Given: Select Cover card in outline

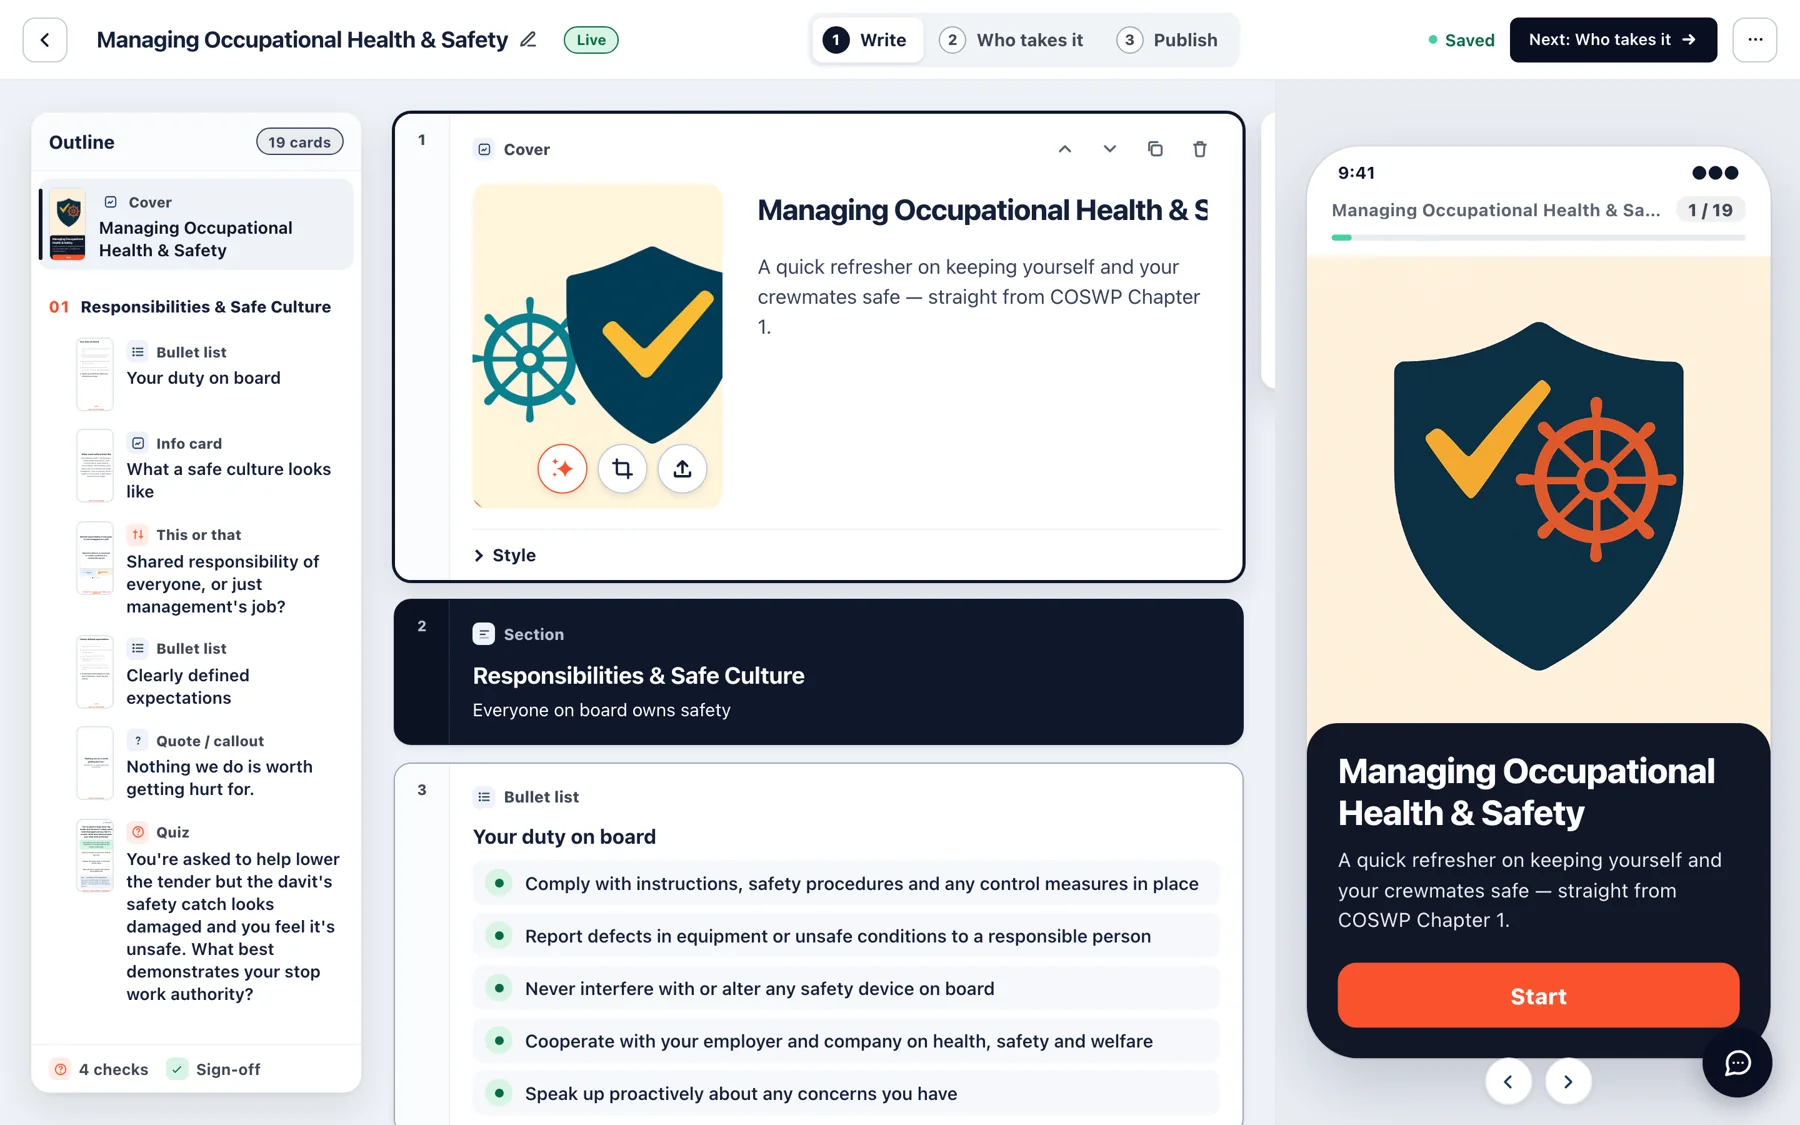Looking at the screenshot, I should pyautogui.click(x=196, y=225).
